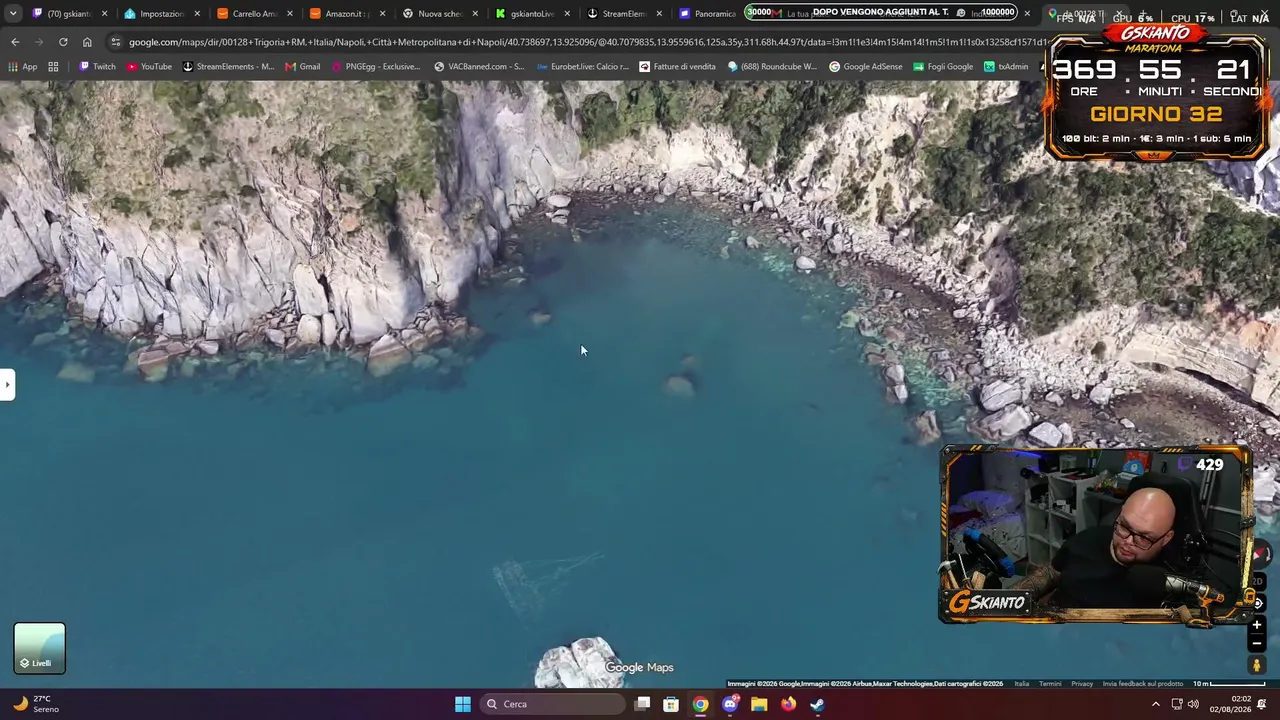Click the Italia footer link

1022,684
